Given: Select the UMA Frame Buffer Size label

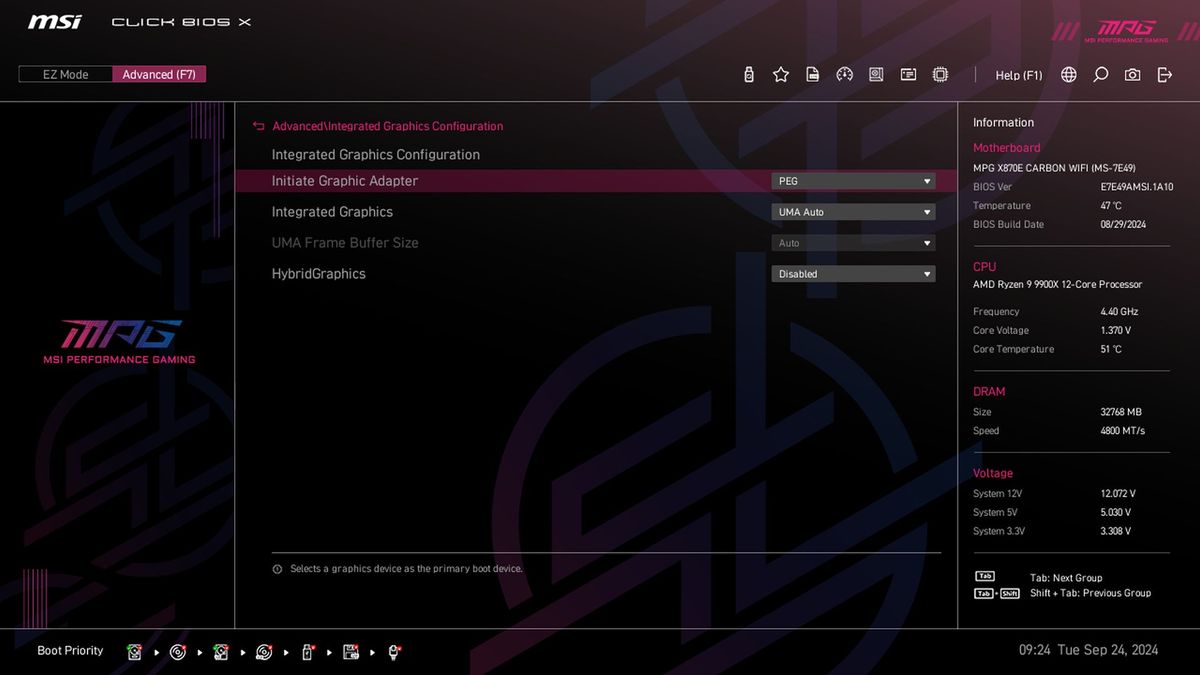Looking at the screenshot, I should [x=345, y=243].
